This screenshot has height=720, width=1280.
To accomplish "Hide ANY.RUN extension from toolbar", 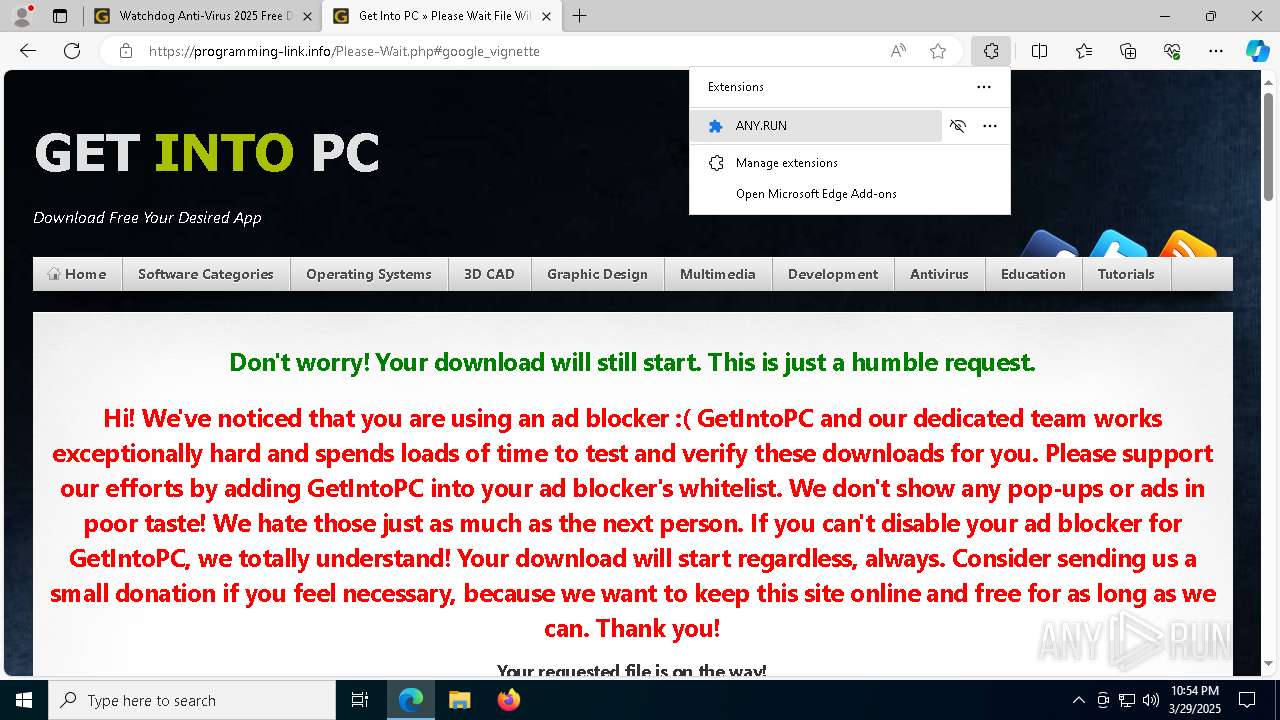I will point(958,126).
